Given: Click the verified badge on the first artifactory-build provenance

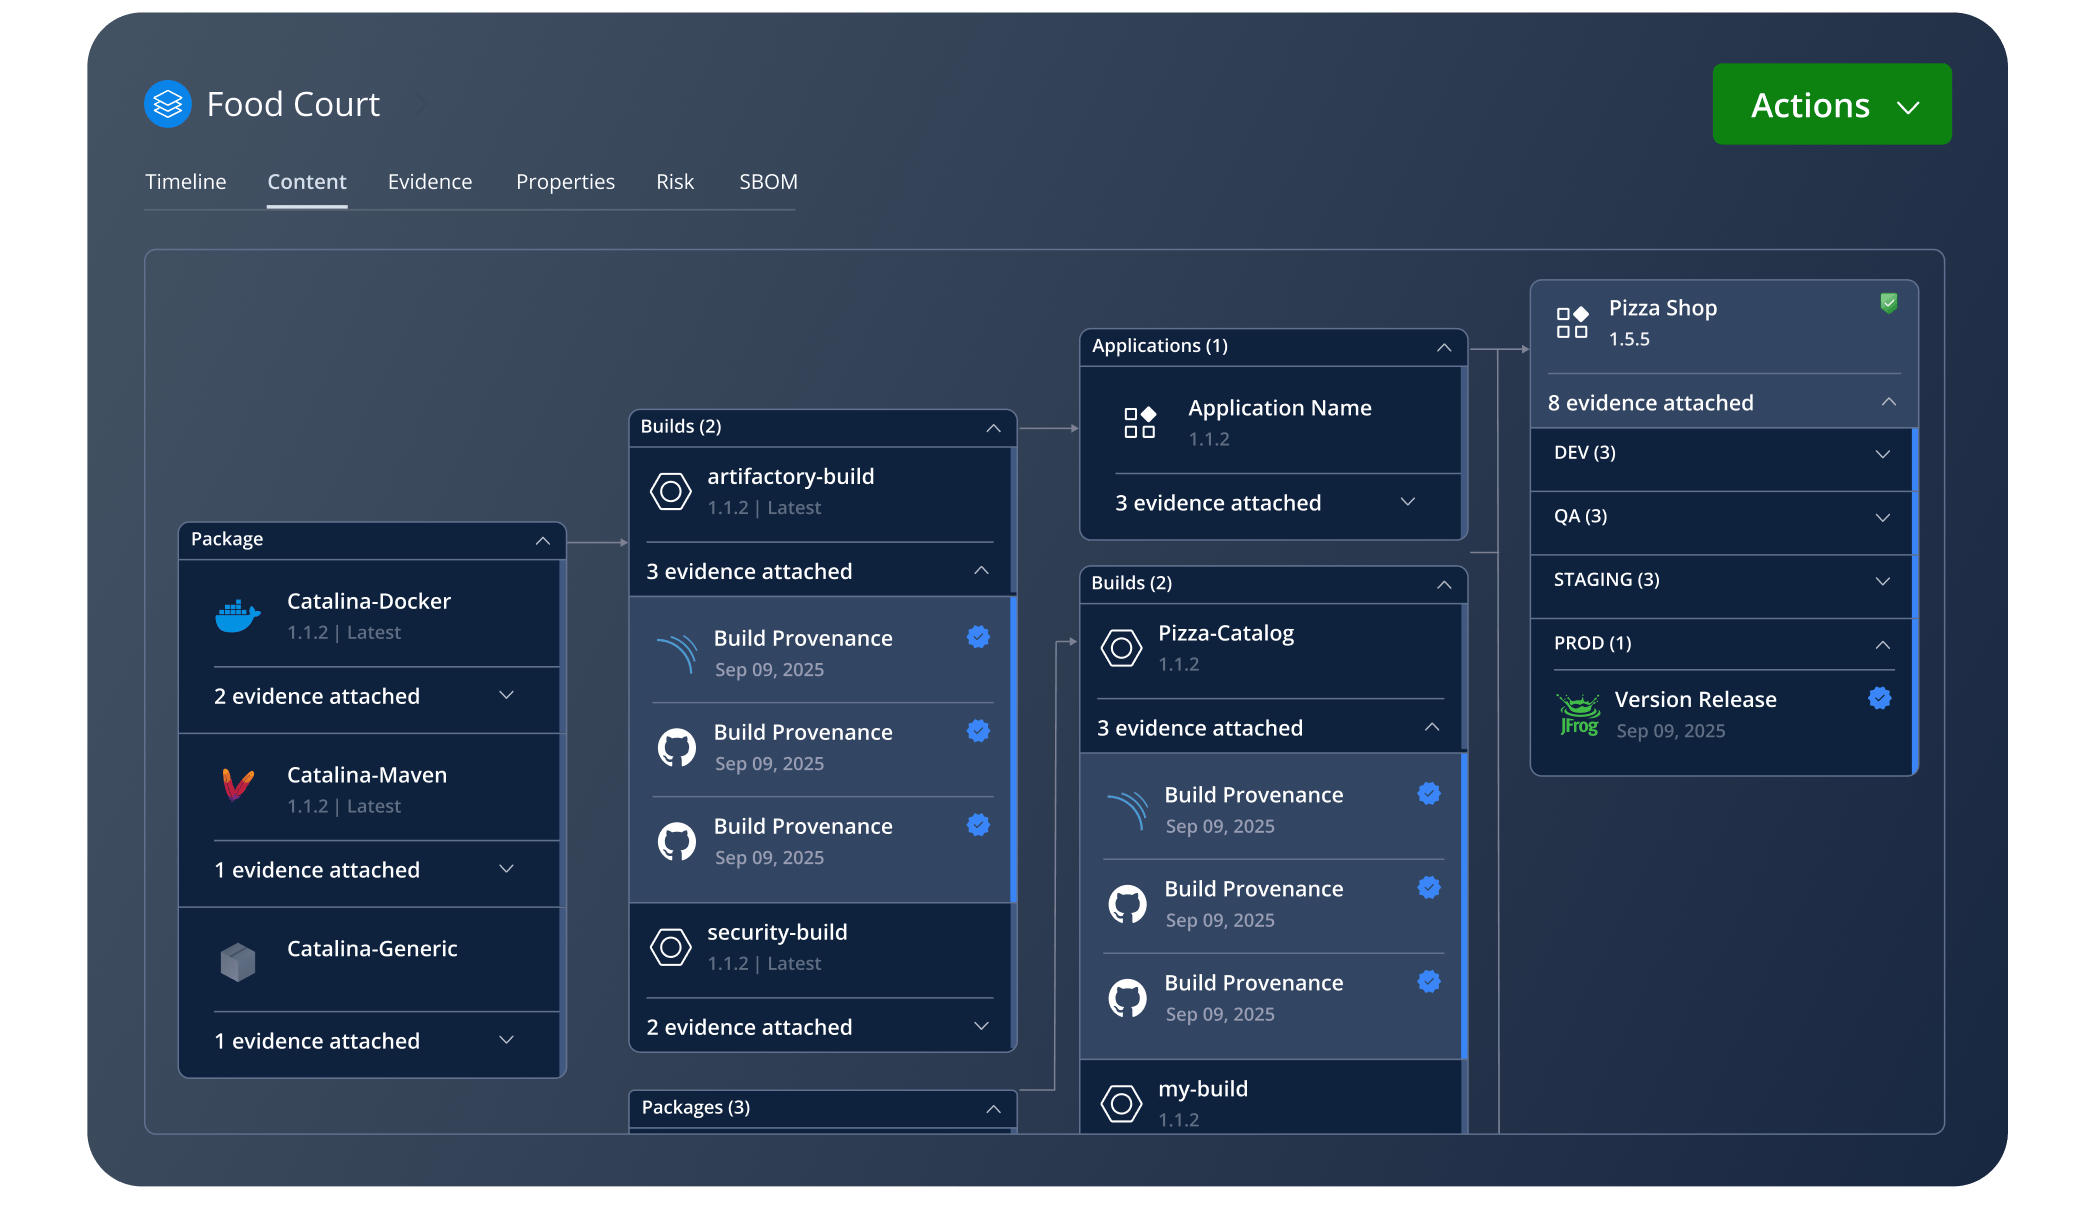Looking at the screenshot, I should (x=978, y=637).
